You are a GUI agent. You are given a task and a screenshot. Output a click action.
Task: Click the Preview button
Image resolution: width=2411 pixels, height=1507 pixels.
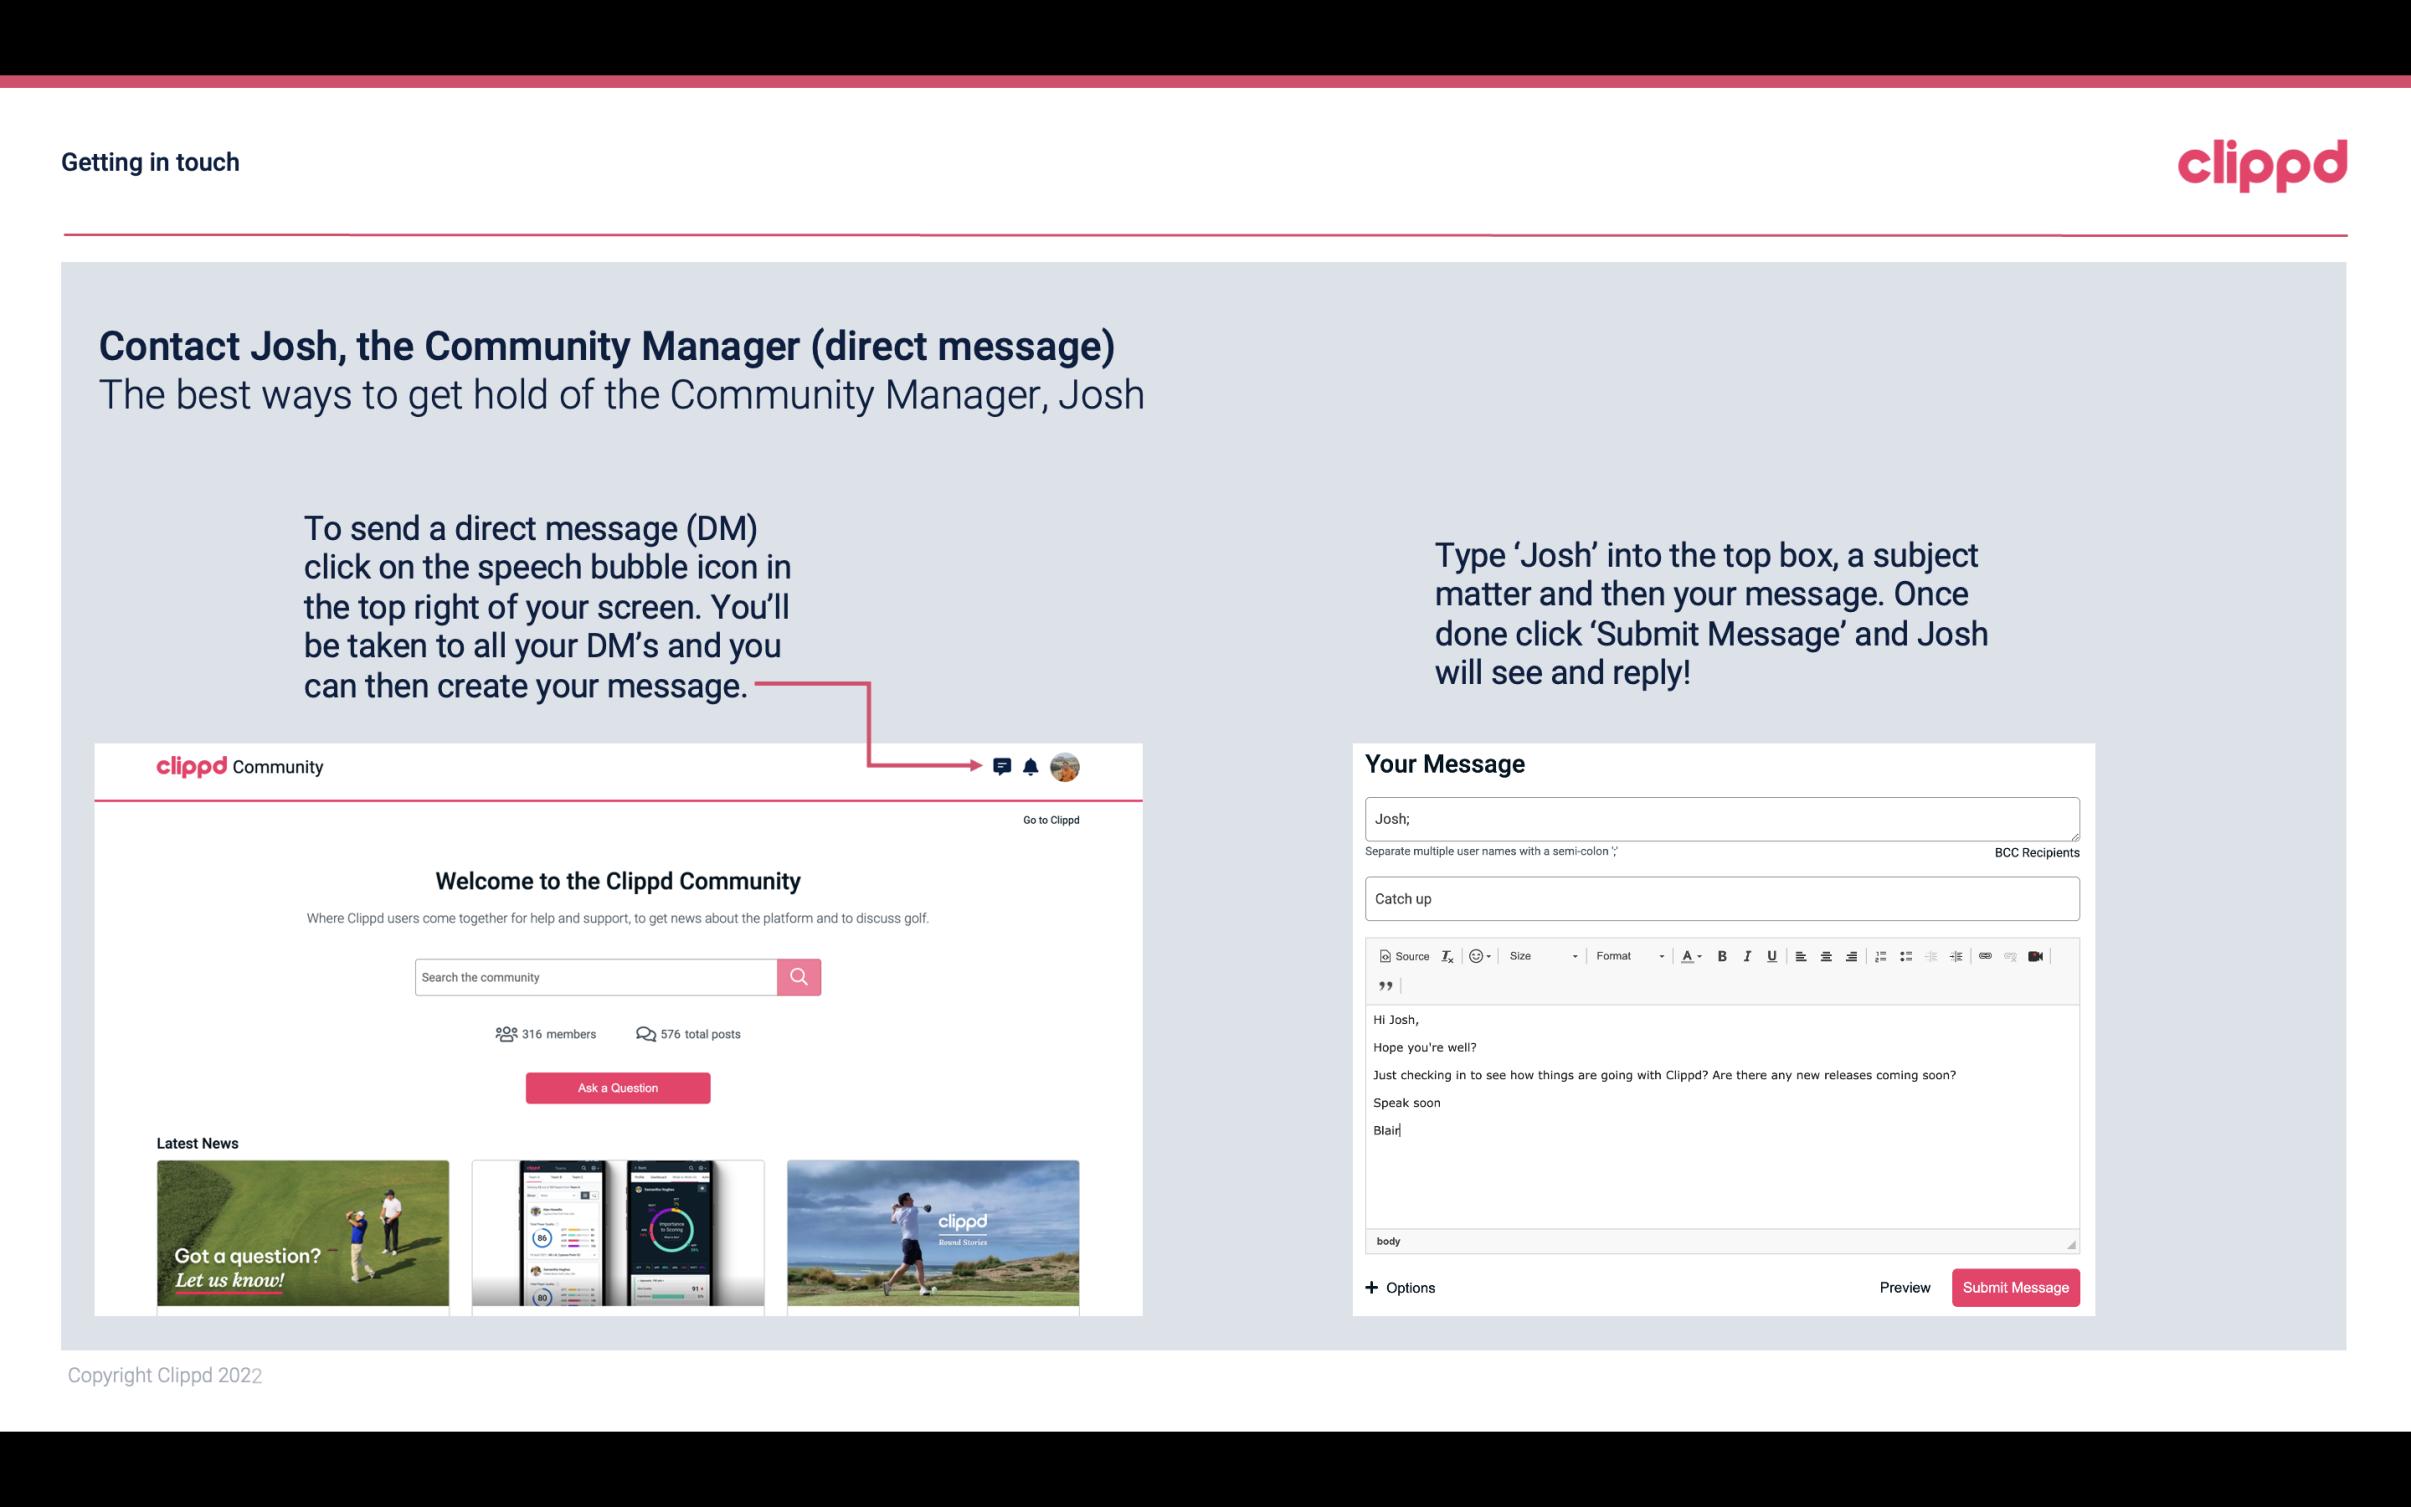1904,1287
